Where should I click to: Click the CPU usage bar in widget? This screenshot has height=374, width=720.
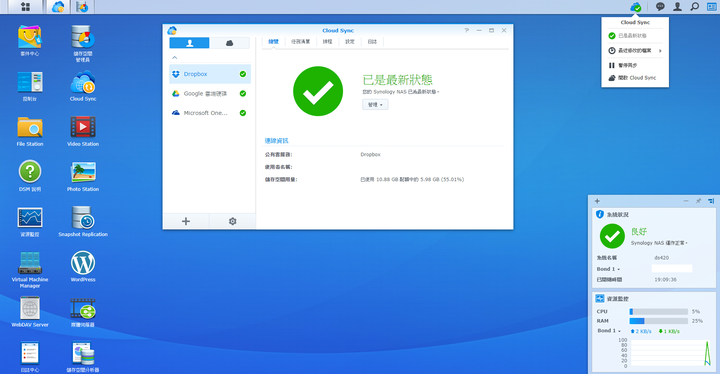658,312
